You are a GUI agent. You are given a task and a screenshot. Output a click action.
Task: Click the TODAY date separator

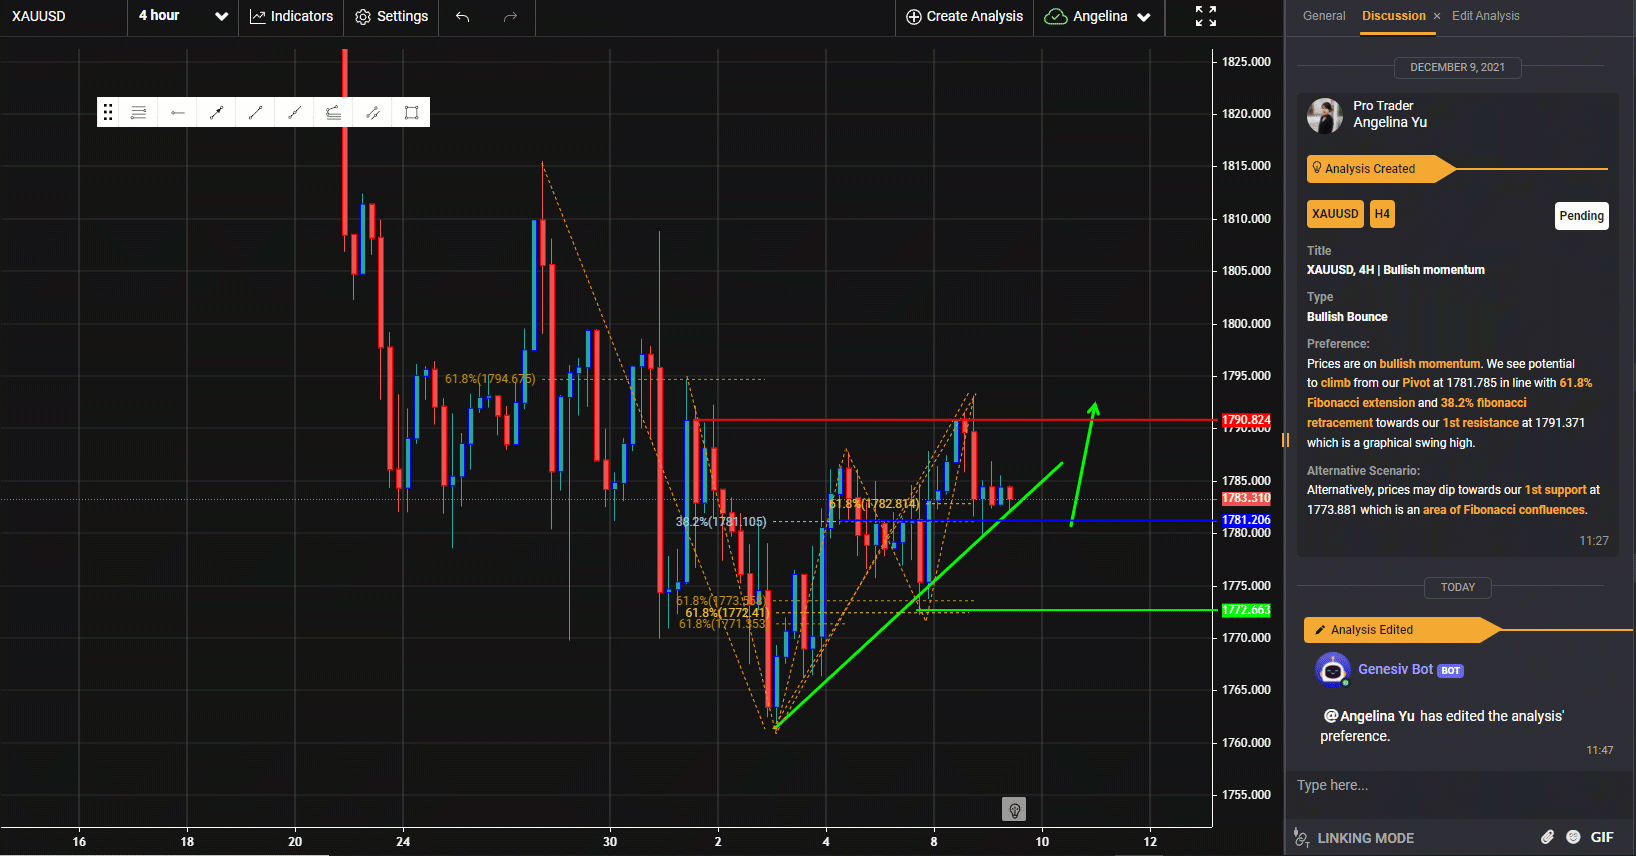tap(1457, 587)
